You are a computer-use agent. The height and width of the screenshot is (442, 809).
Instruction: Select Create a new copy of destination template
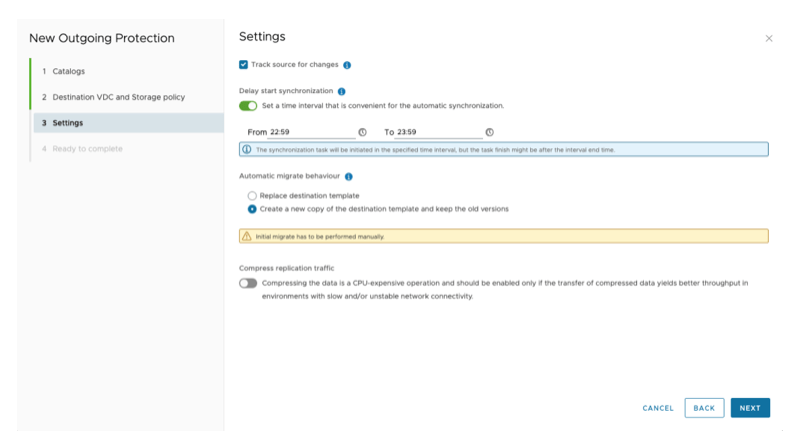click(x=252, y=209)
